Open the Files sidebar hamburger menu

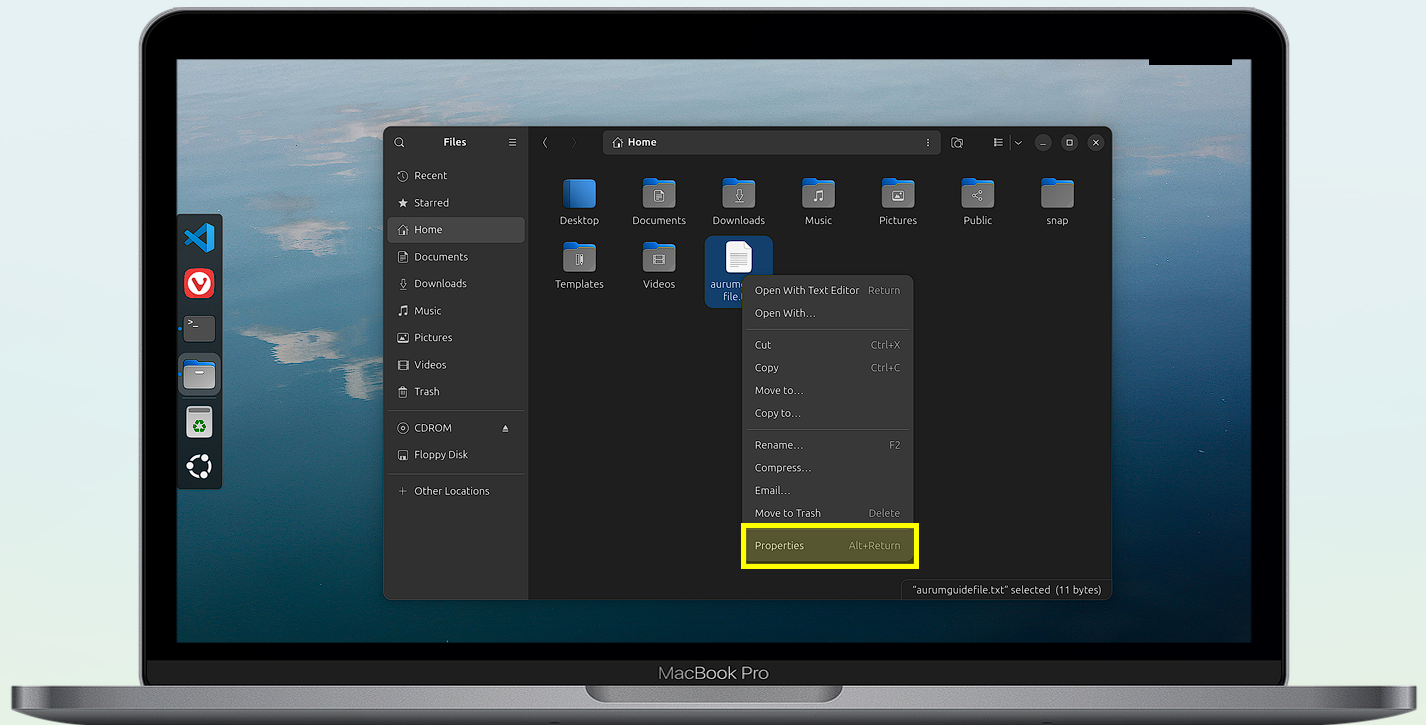(x=512, y=143)
